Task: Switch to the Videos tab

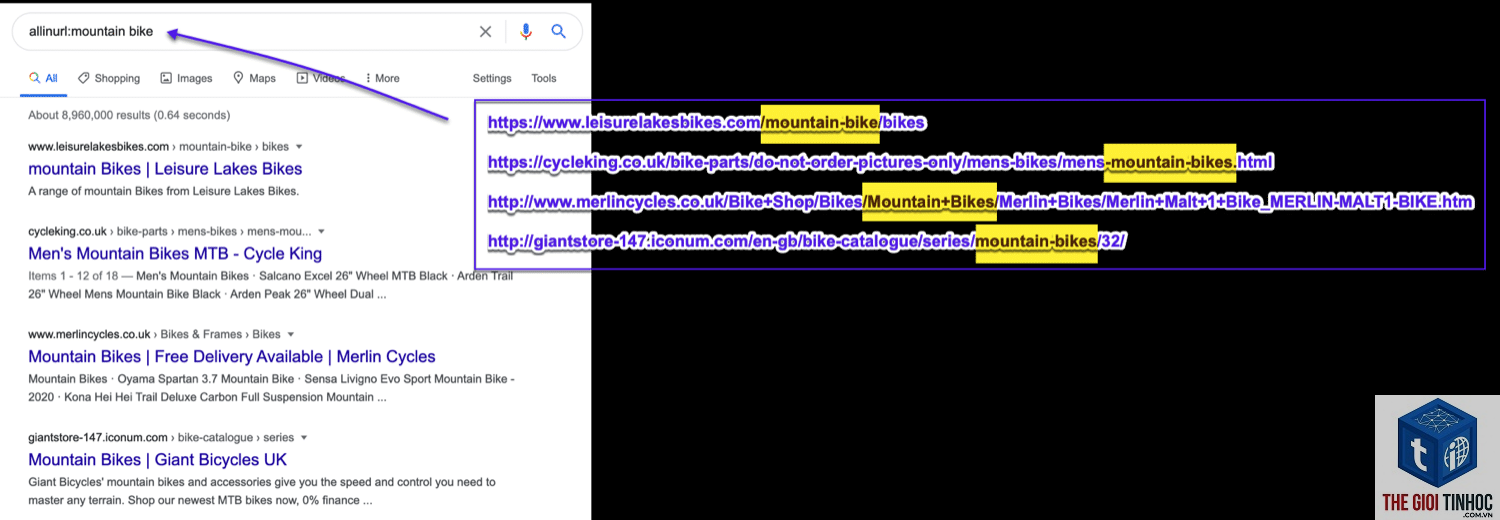Action: pos(321,78)
